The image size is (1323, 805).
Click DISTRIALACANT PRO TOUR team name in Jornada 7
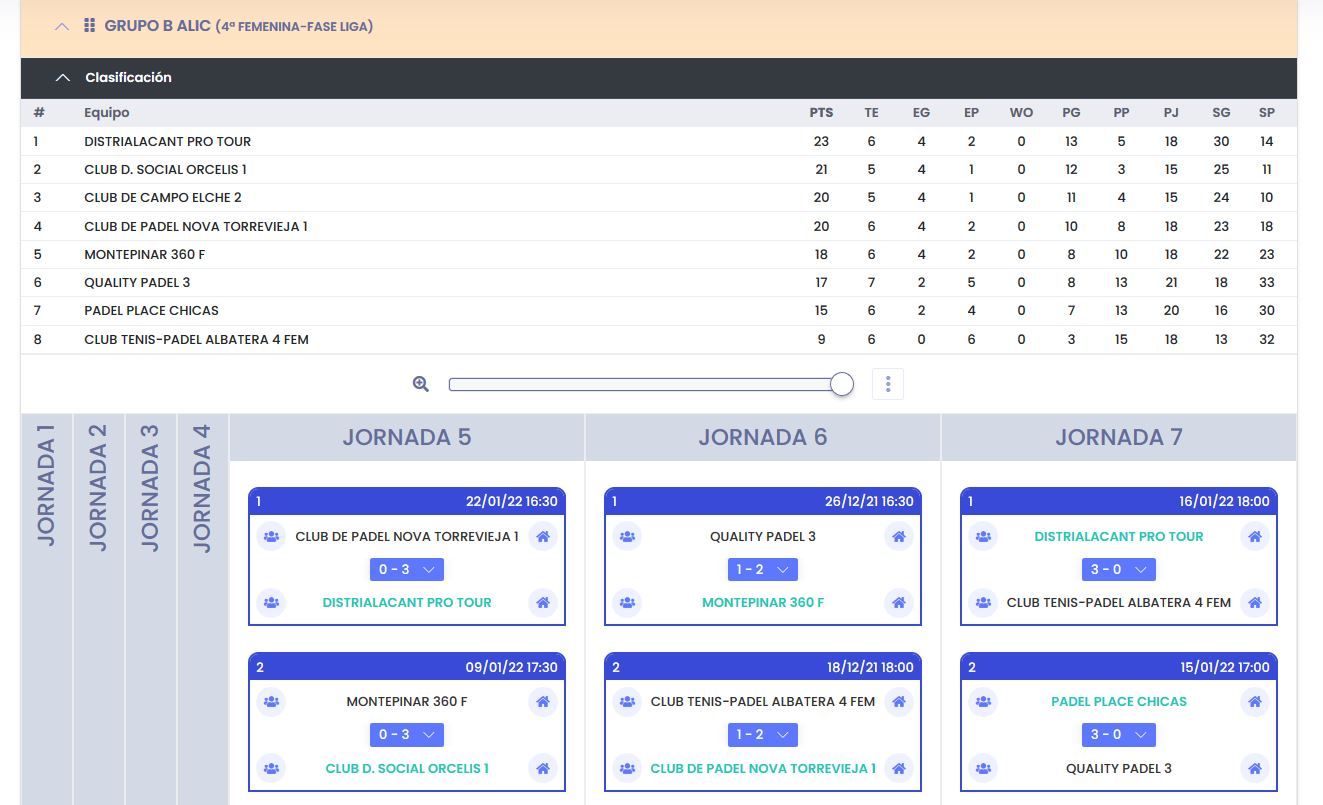point(1119,537)
